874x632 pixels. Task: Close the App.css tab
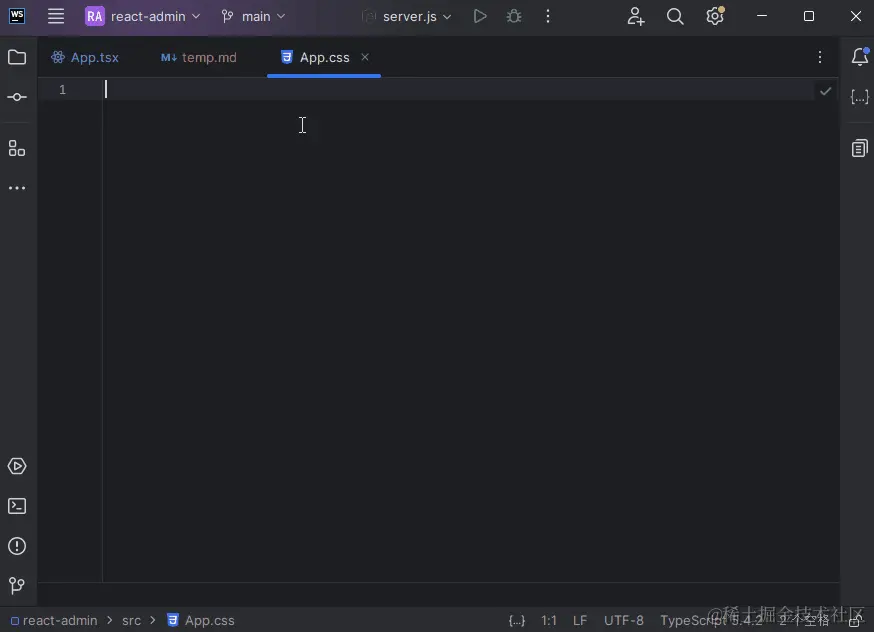pyautogui.click(x=365, y=57)
